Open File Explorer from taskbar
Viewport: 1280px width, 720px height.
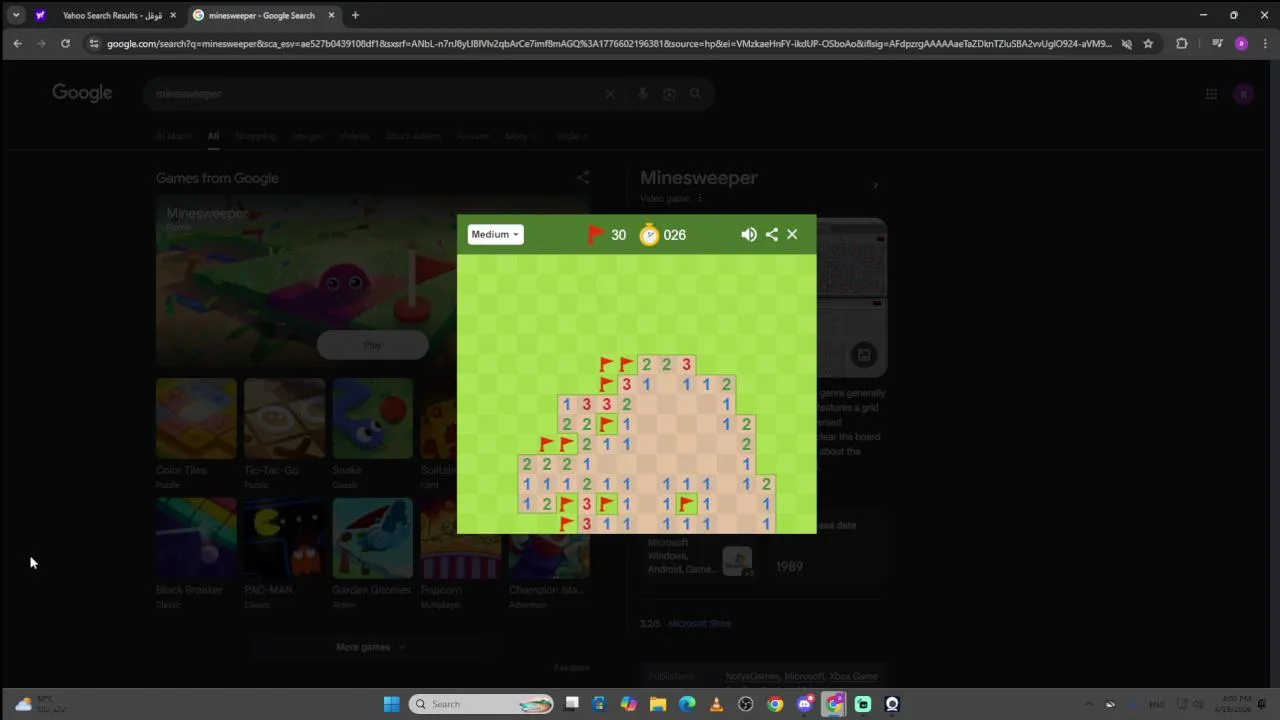coord(657,704)
